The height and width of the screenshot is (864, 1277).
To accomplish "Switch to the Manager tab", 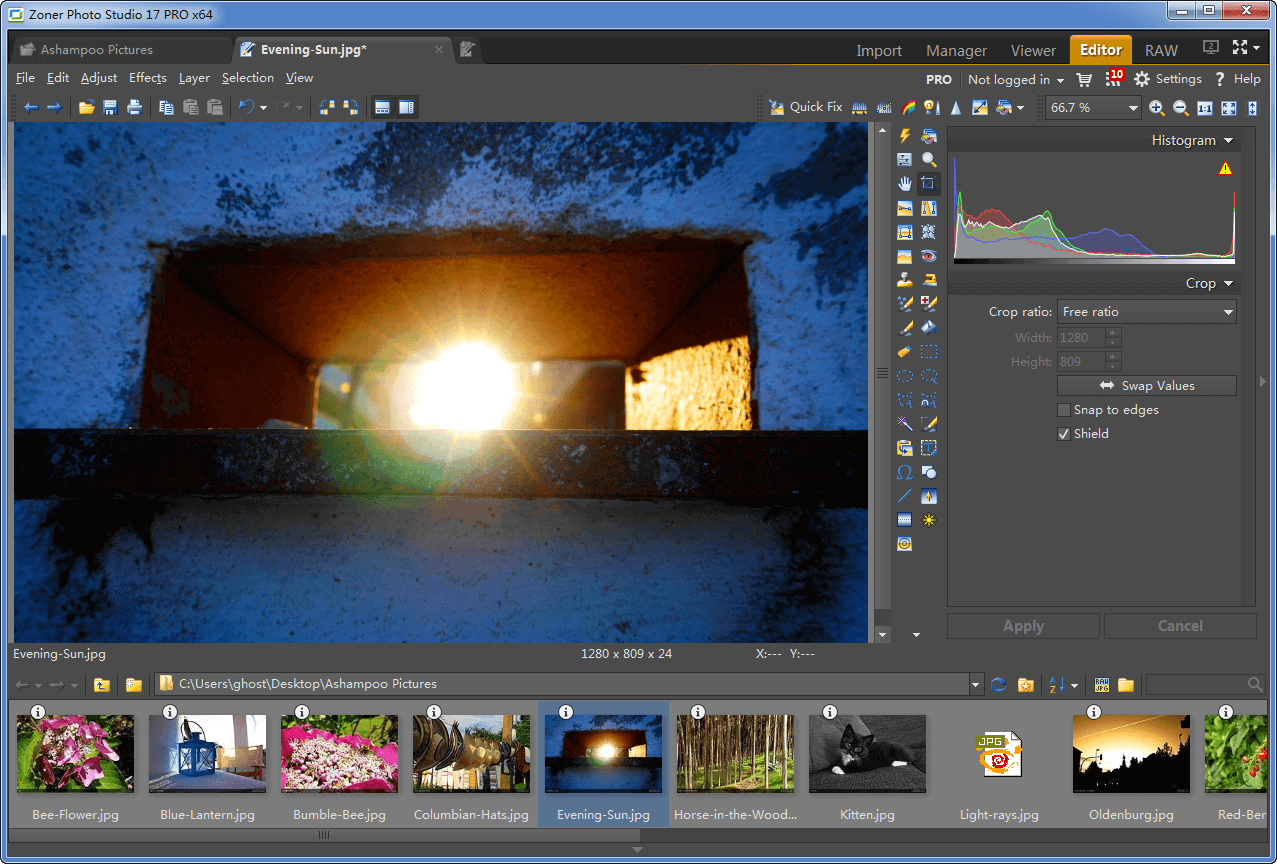I will pos(956,50).
